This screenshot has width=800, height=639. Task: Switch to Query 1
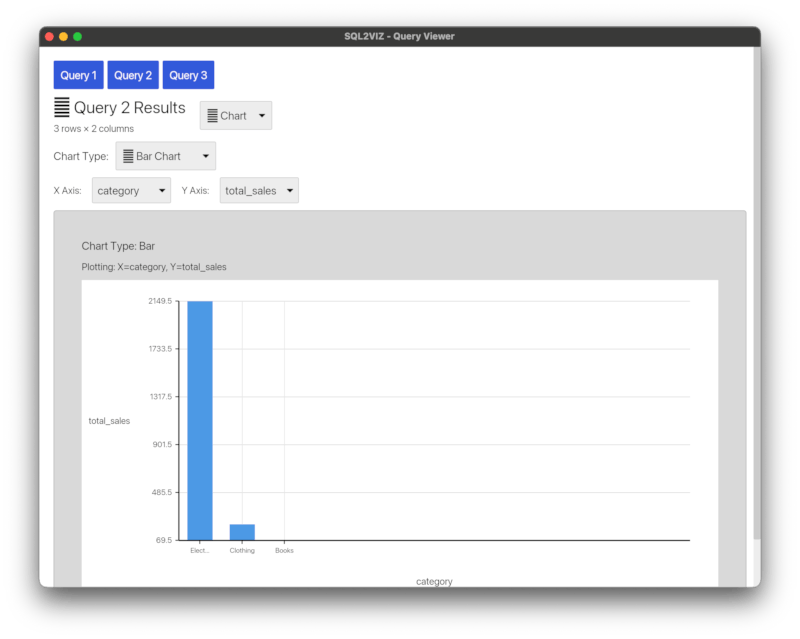click(79, 75)
